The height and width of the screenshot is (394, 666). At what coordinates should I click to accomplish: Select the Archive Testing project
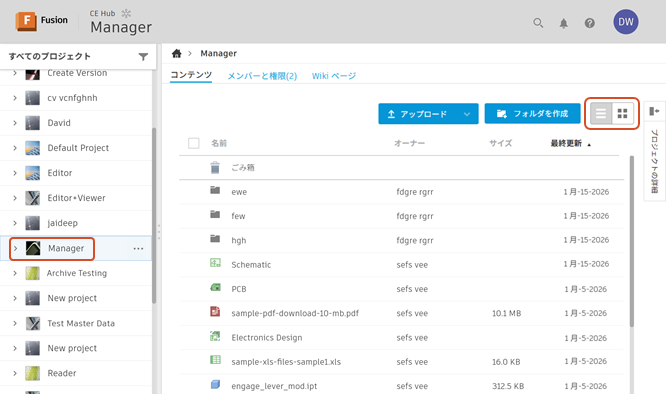[x=77, y=273]
